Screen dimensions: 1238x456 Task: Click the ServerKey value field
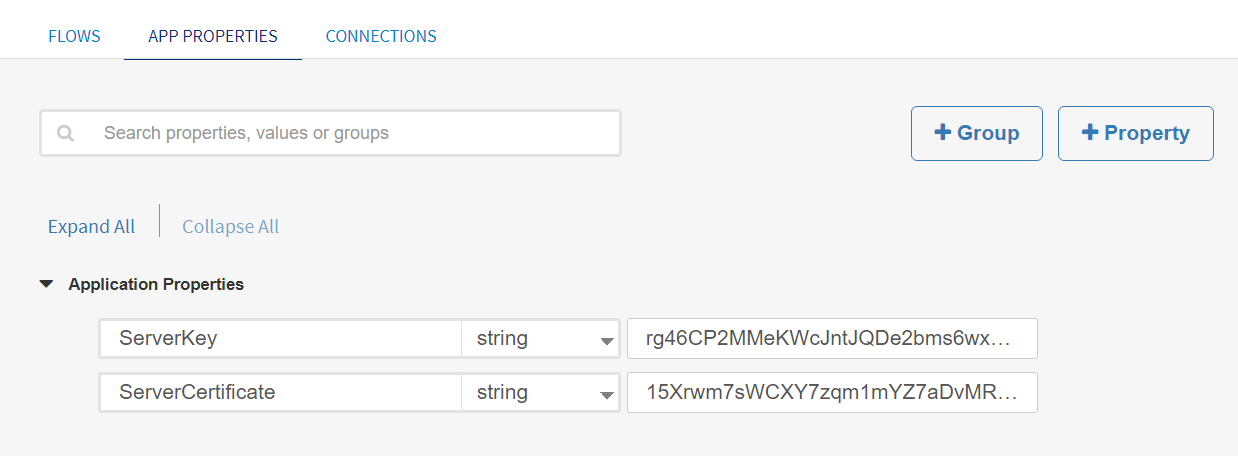click(831, 339)
